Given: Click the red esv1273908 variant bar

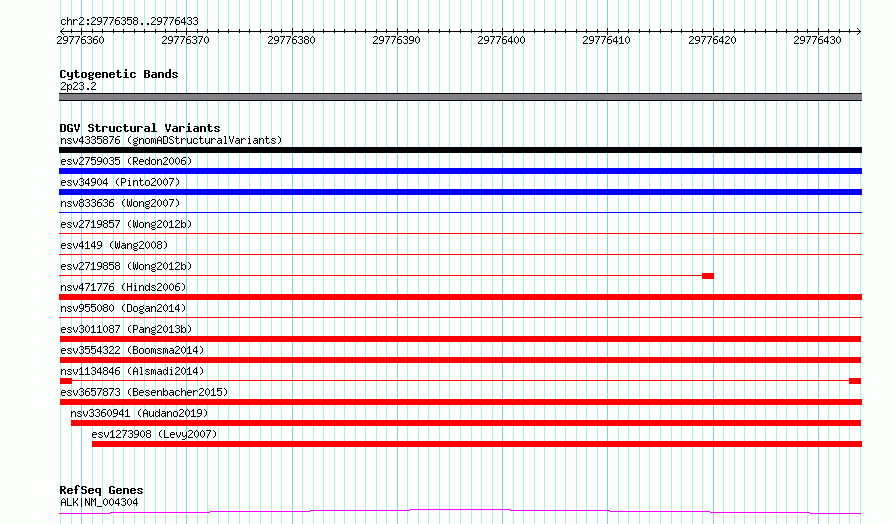Looking at the screenshot, I should click(477, 444).
